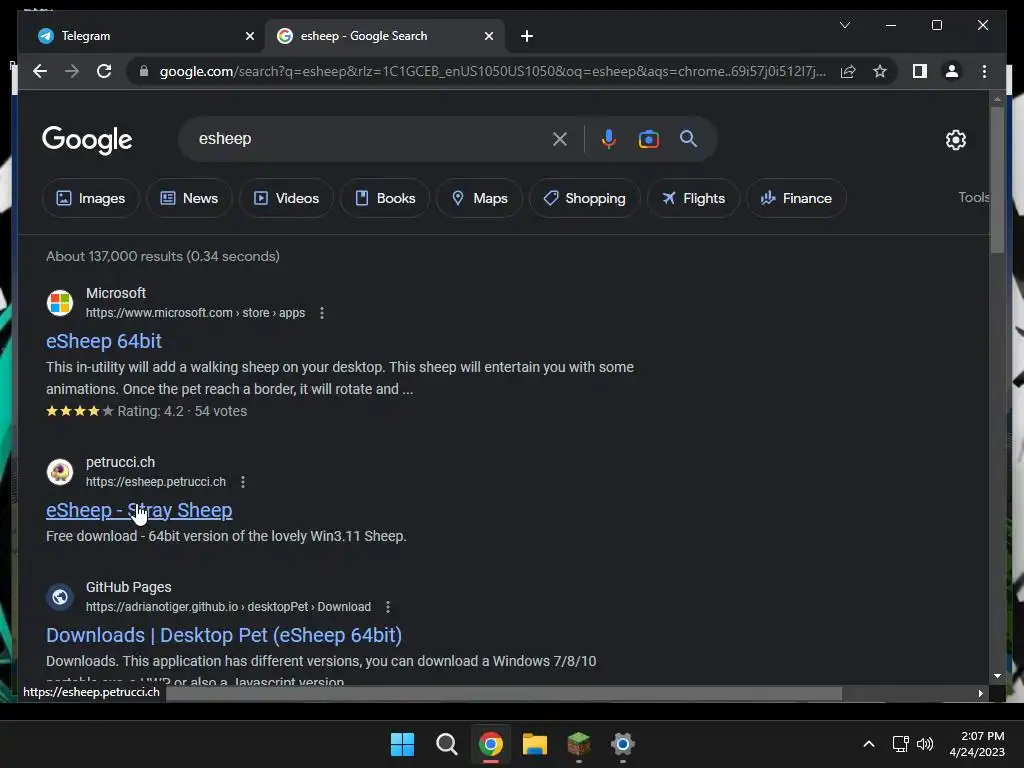Click the GitHub Pages globe favicon
The image size is (1024, 768).
60,596
